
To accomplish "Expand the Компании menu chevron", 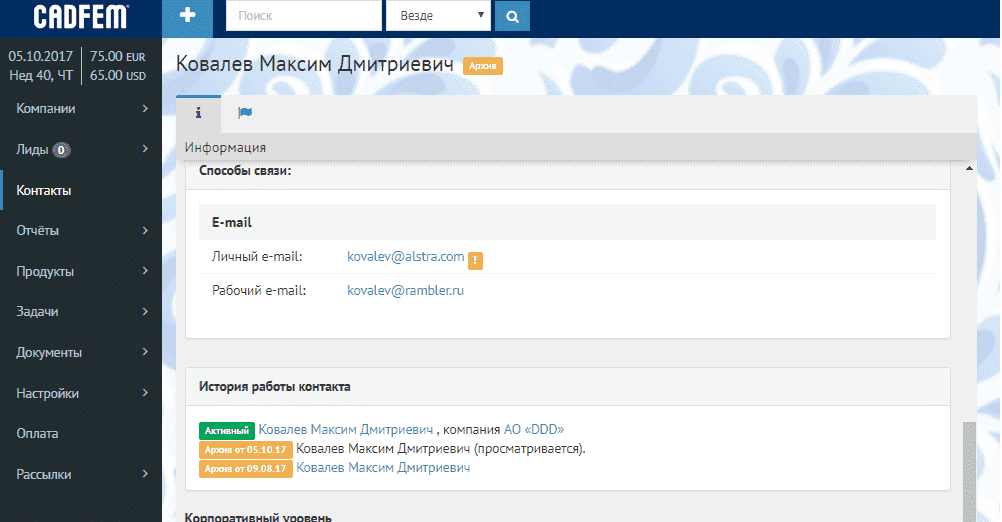I will (145, 109).
